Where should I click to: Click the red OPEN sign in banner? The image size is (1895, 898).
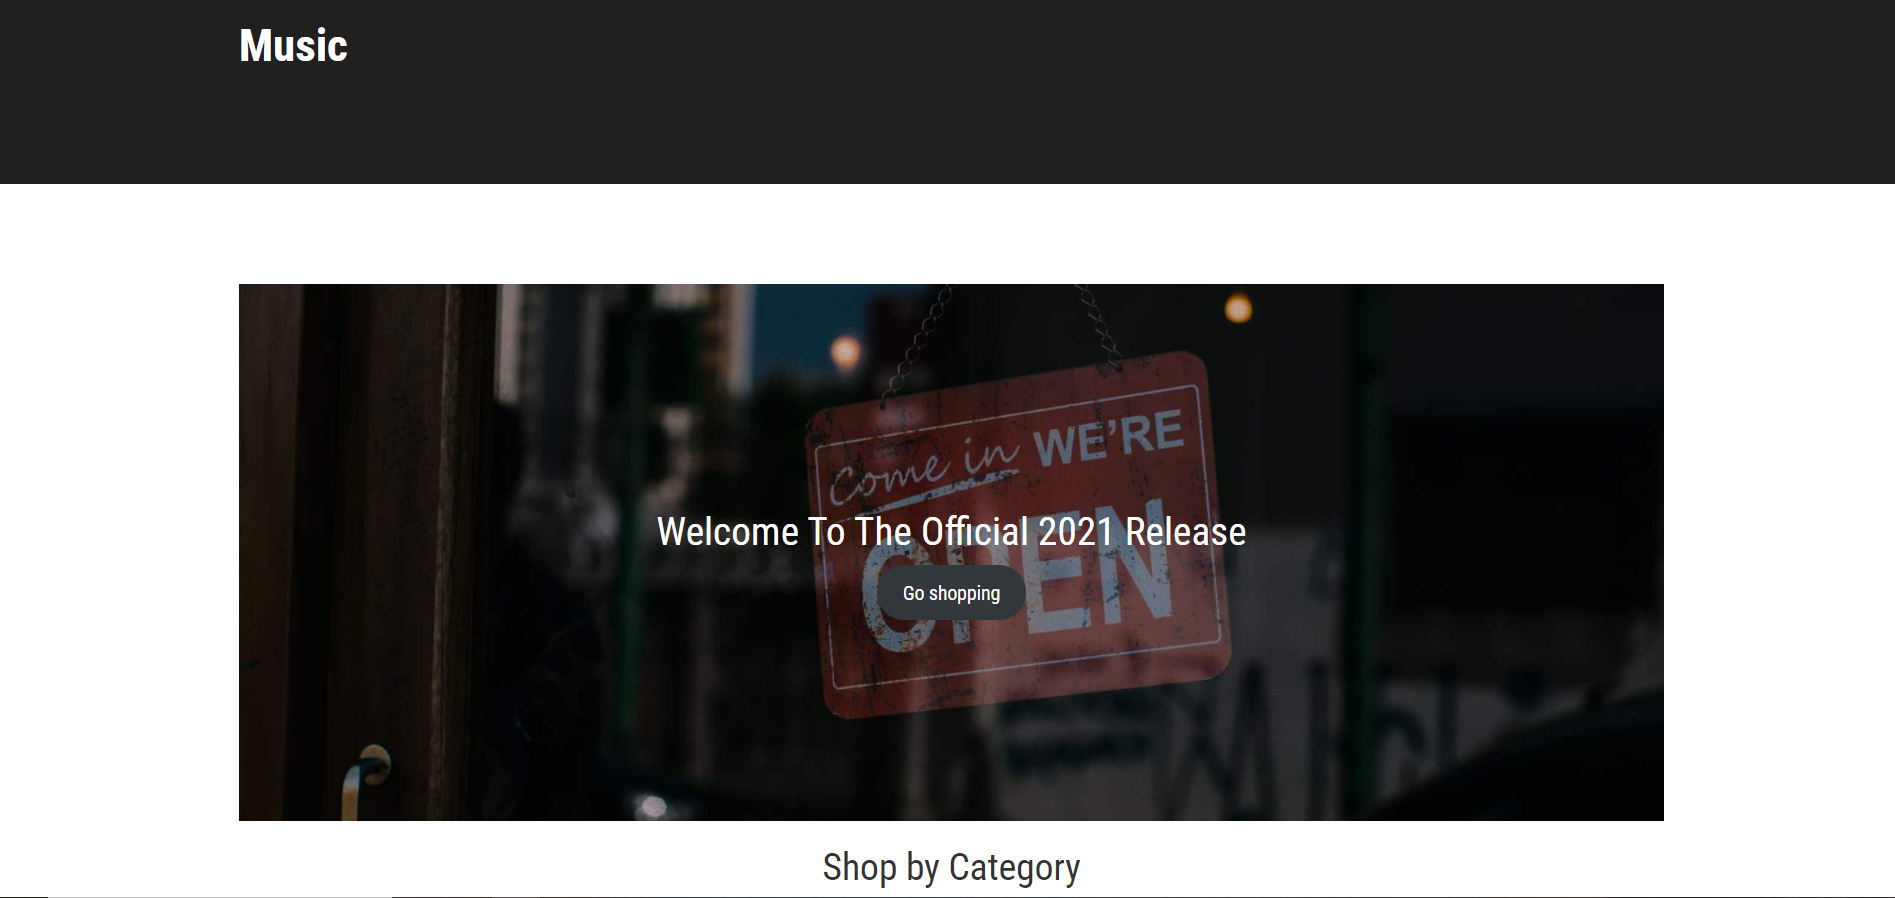pyautogui.click(x=1018, y=535)
